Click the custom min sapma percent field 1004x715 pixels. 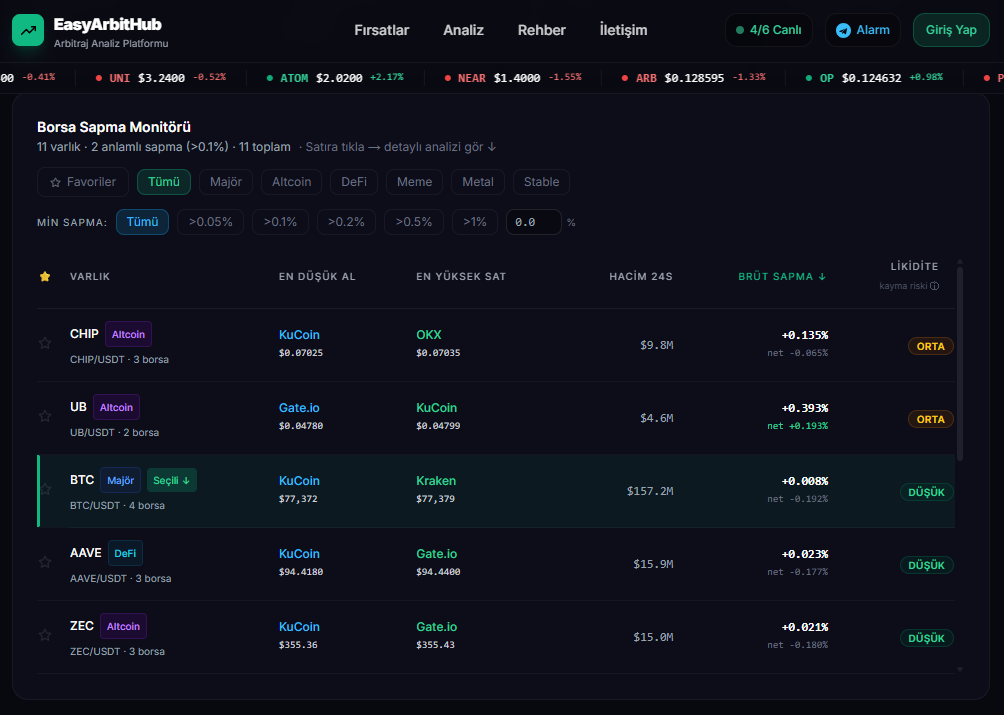point(534,222)
